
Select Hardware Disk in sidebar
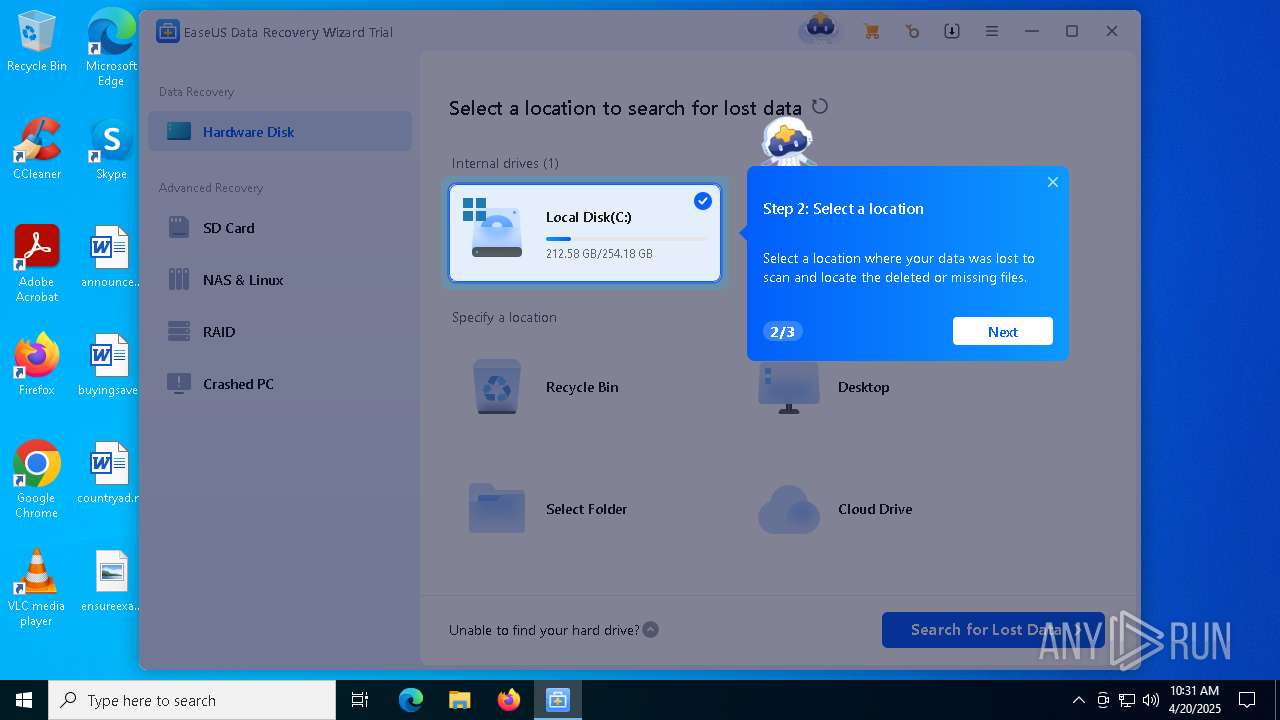point(280,131)
